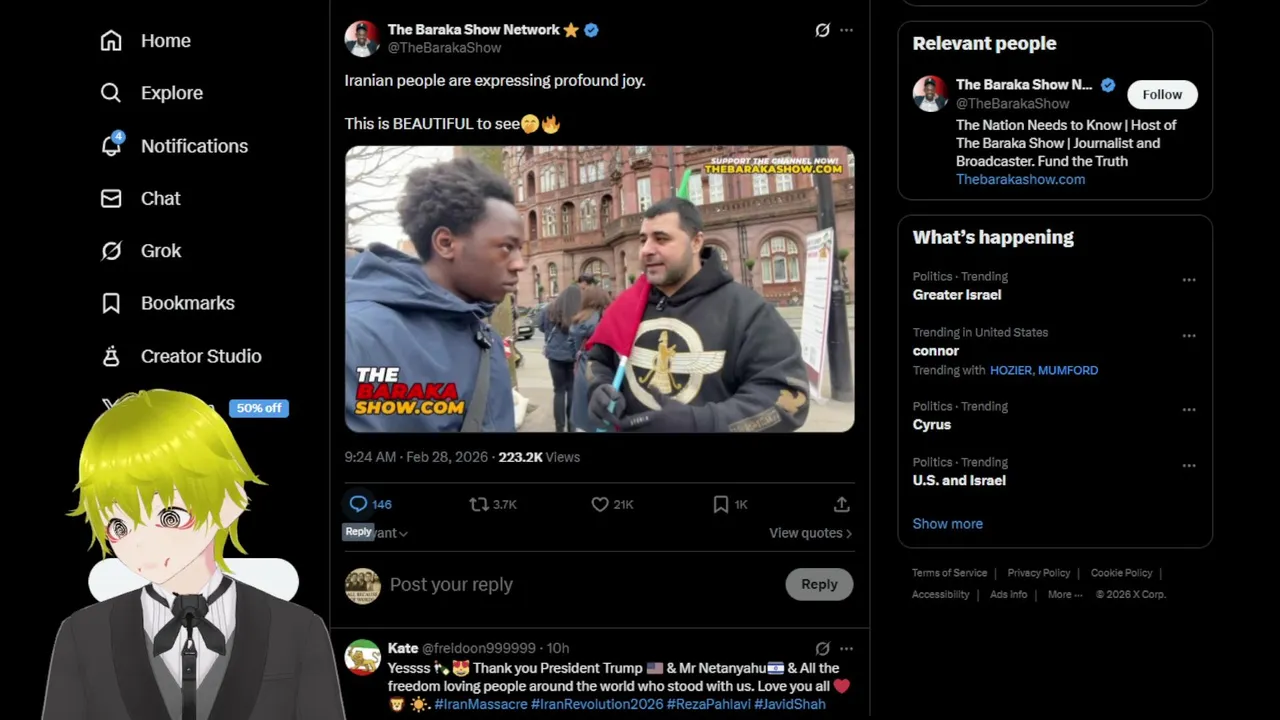
Task: Open Kate's username on the reply
Action: point(403,648)
